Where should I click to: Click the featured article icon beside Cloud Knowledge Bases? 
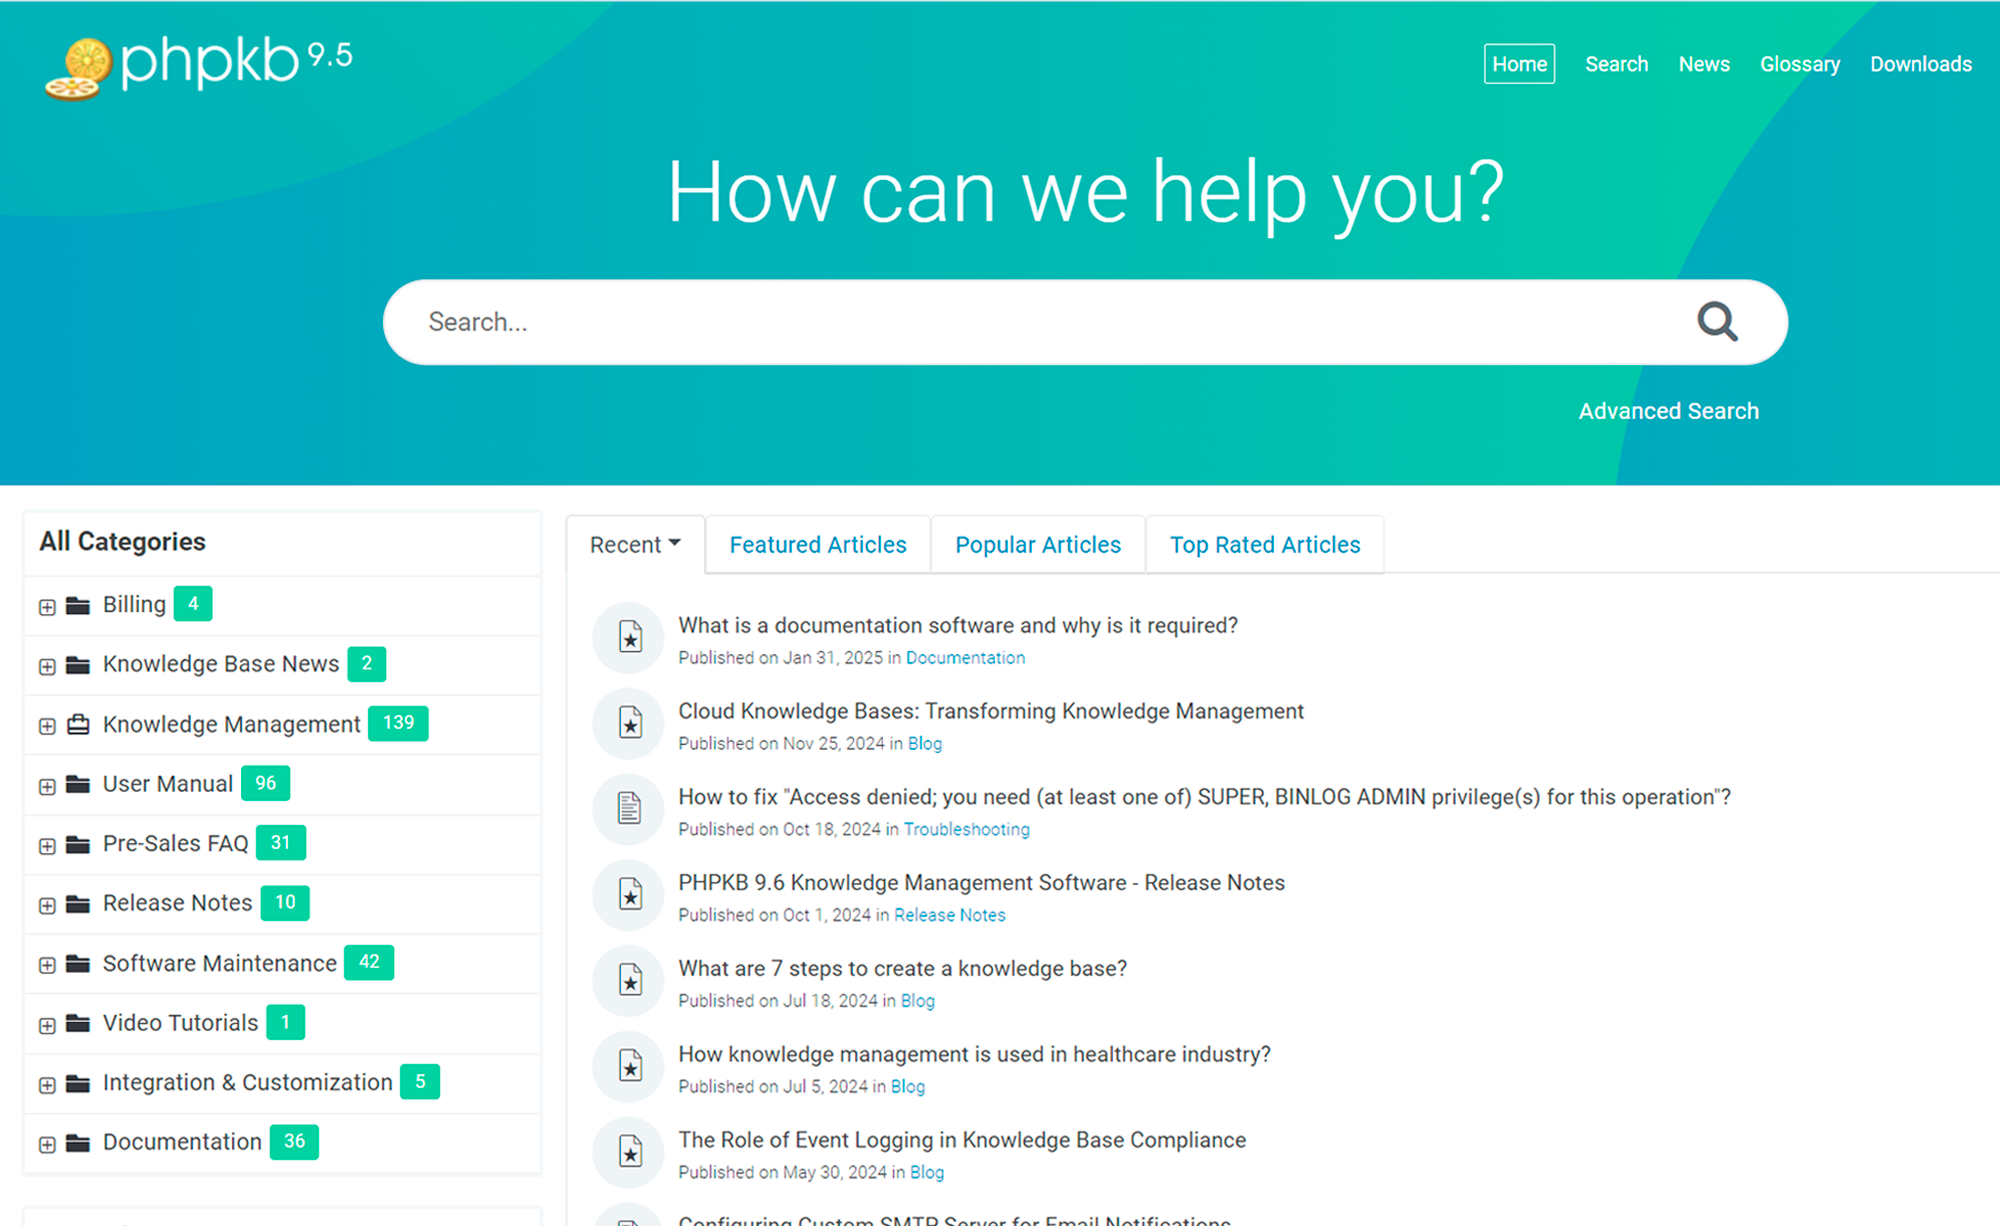(x=630, y=722)
